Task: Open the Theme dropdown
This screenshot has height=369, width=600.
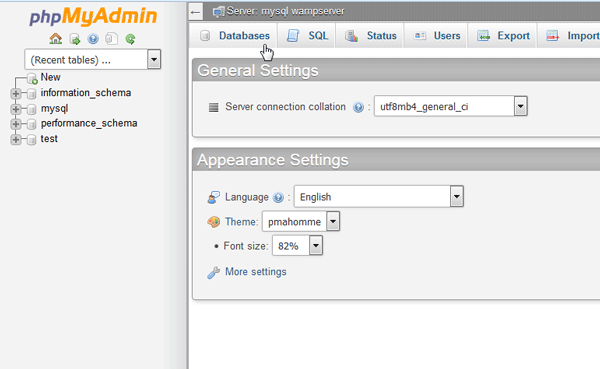Action: pyautogui.click(x=301, y=221)
